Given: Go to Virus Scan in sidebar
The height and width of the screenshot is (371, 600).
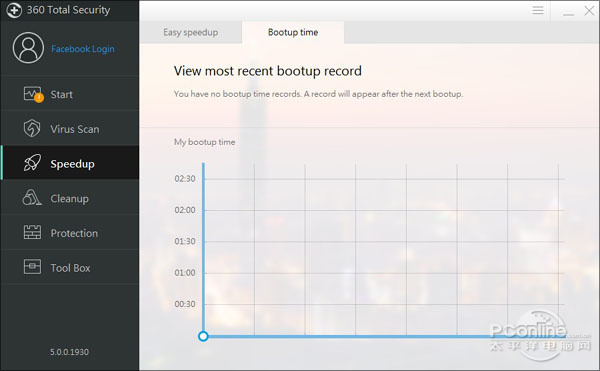Looking at the screenshot, I should [75, 129].
